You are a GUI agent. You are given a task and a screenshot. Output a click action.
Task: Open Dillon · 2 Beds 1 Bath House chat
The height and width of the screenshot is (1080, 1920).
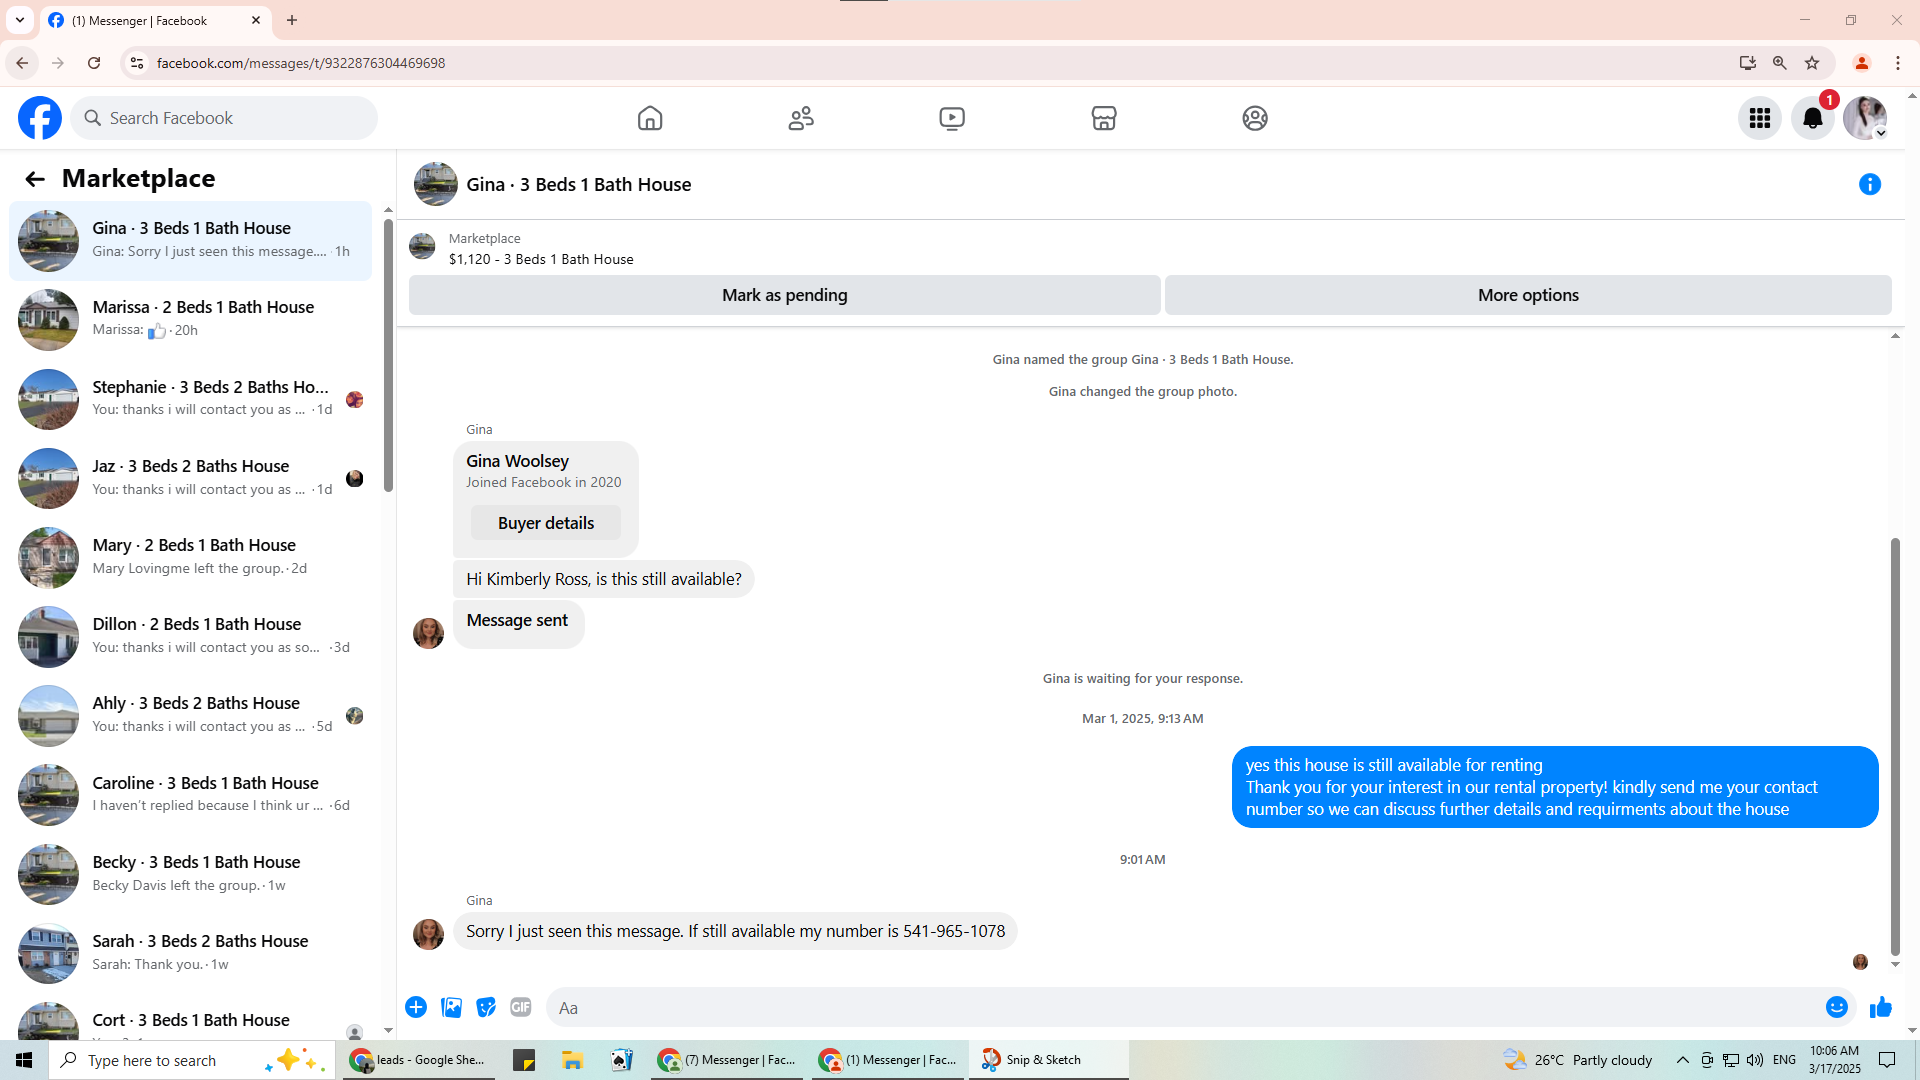(x=190, y=636)
